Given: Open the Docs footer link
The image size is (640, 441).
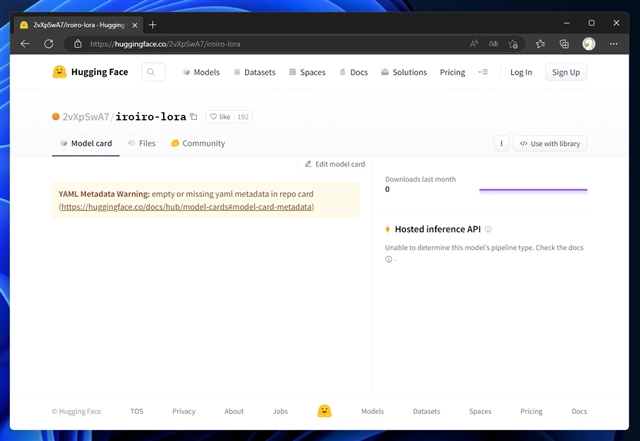Looking at the screenshot, I should (x=579, y=411).
